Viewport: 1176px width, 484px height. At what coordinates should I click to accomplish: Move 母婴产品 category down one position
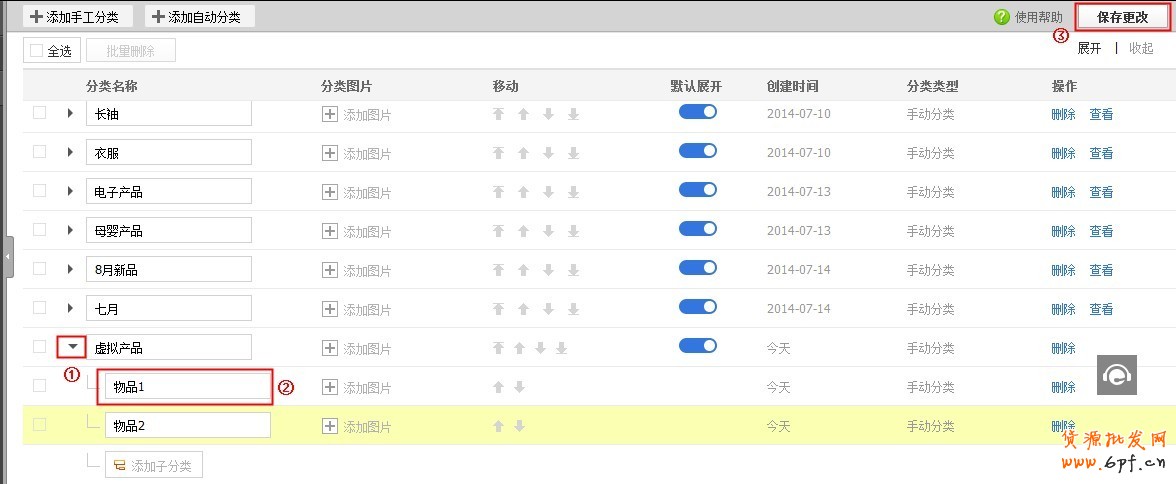(x=547, y=231)
